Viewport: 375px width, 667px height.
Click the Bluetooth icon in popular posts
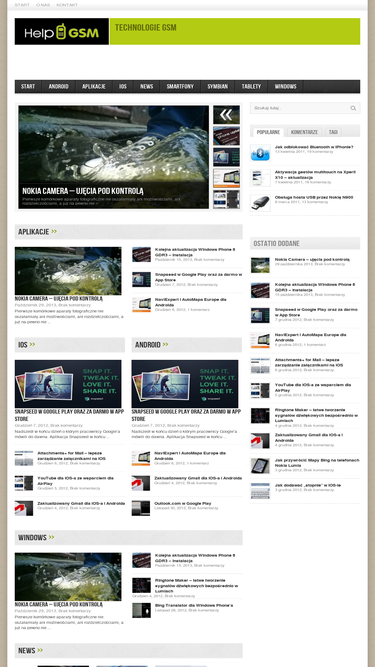pyautogui.click(x=260, y=153)
